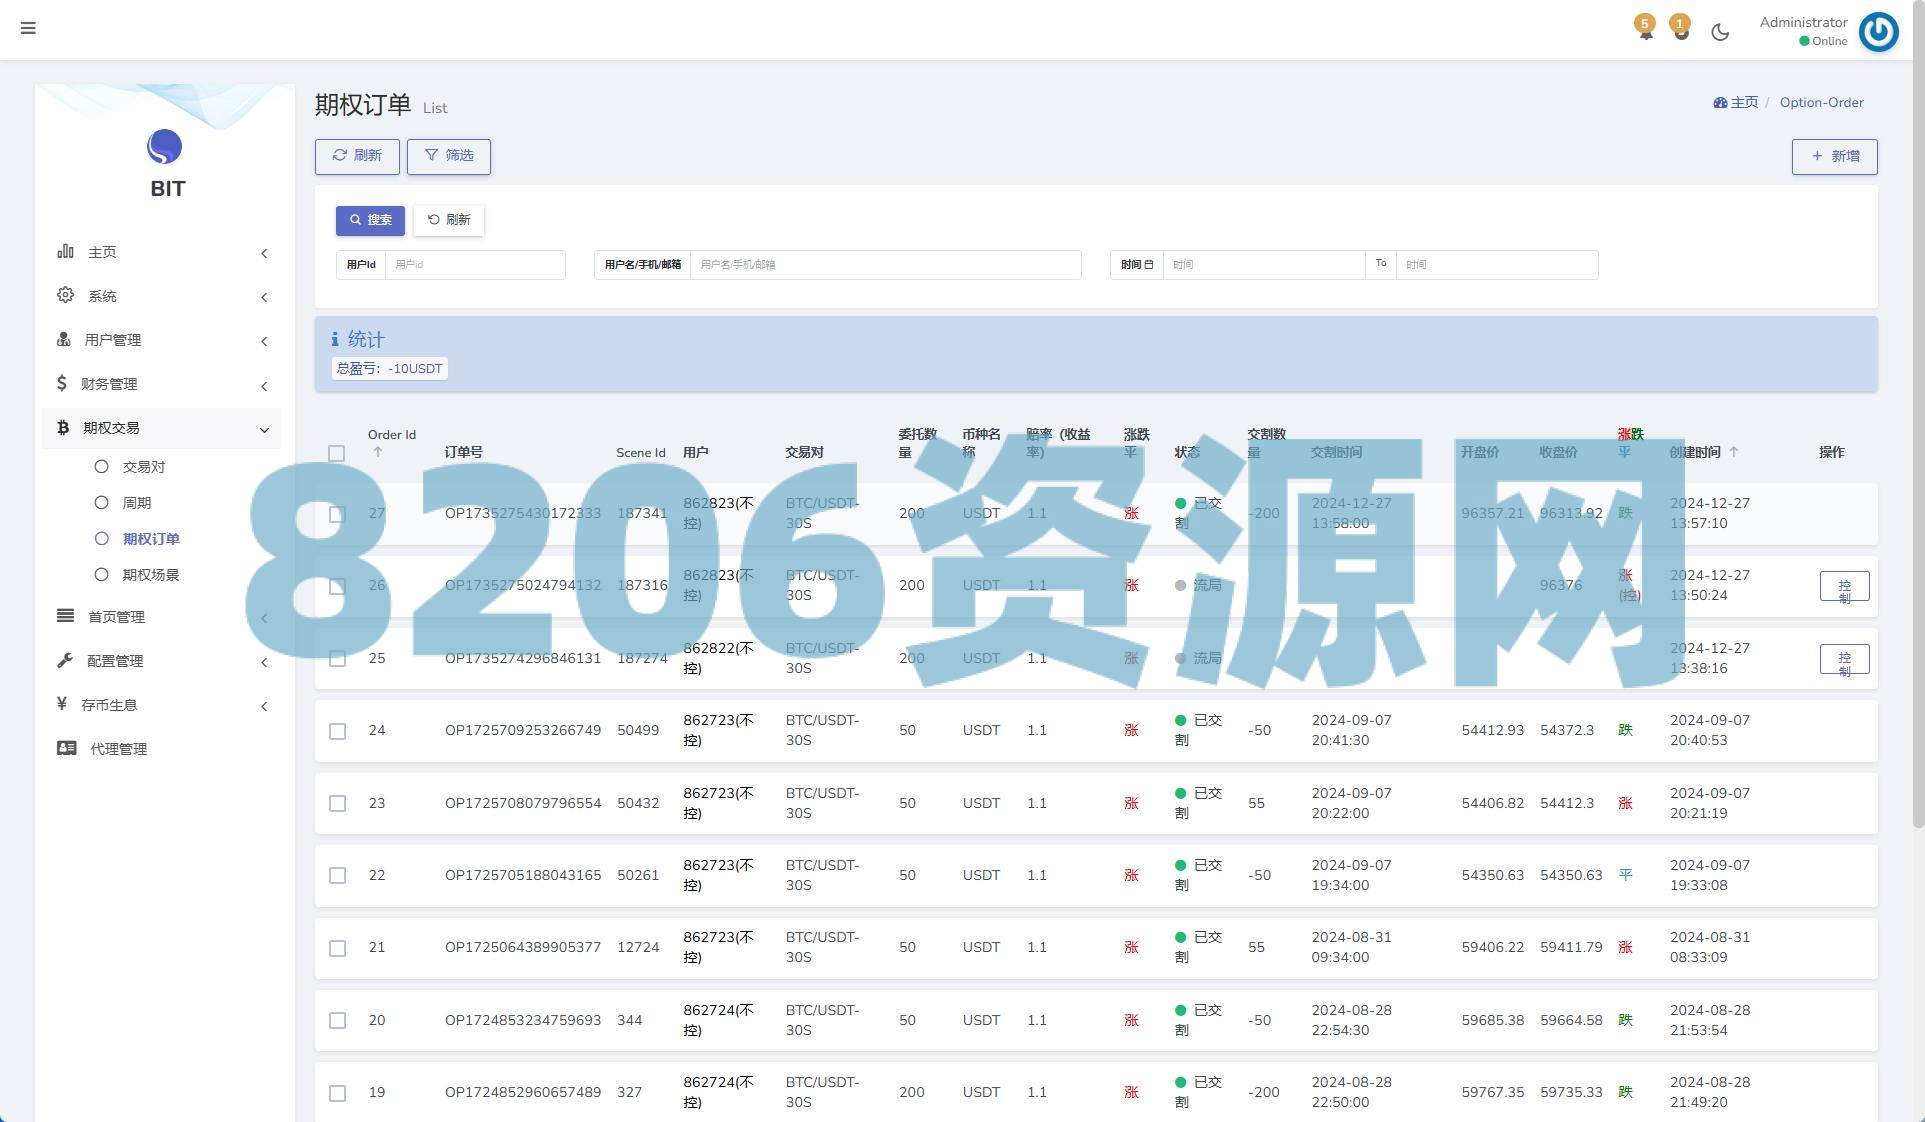This screenshot has height=1122, width=1925.
Task: Check the select-all header checkbox
Action: pos(337,453)
